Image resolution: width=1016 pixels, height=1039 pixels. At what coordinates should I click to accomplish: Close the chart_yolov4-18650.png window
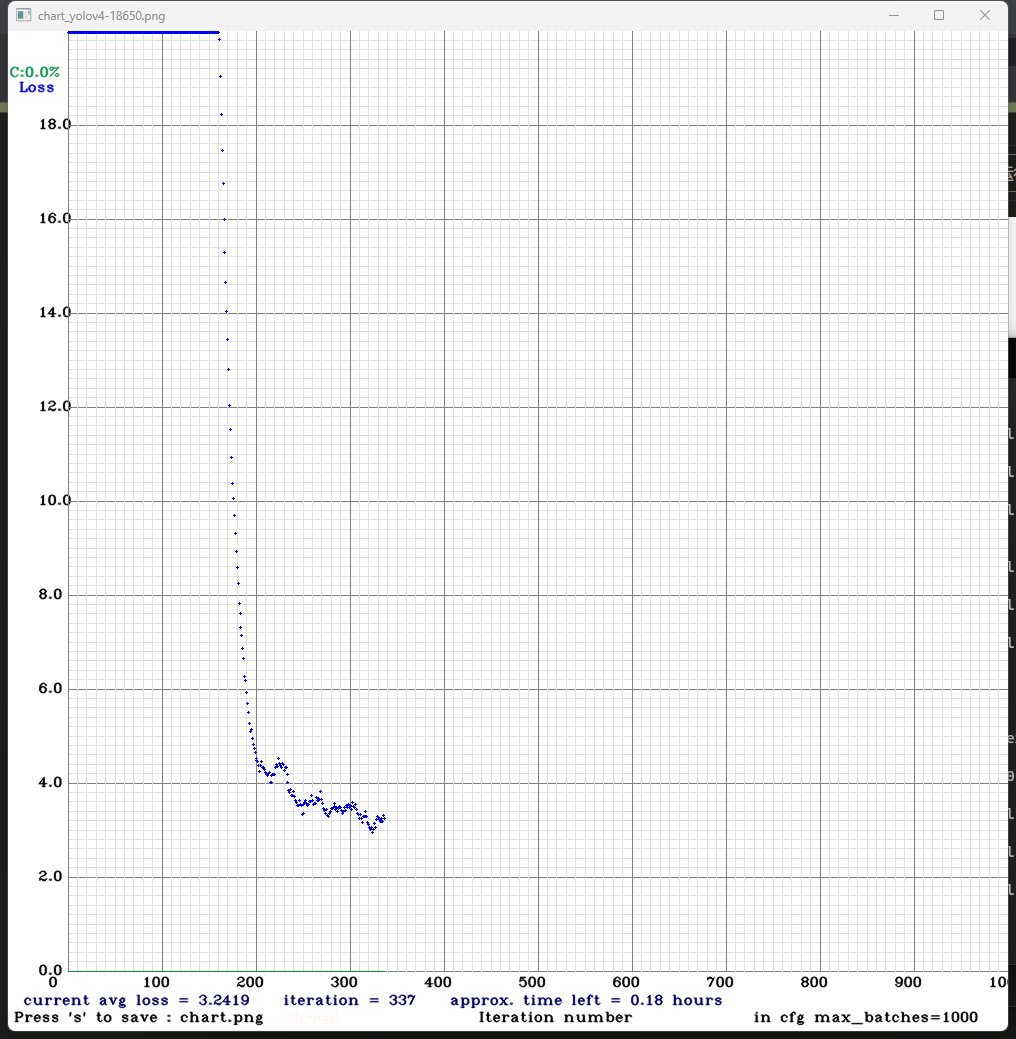click(986, 15)
